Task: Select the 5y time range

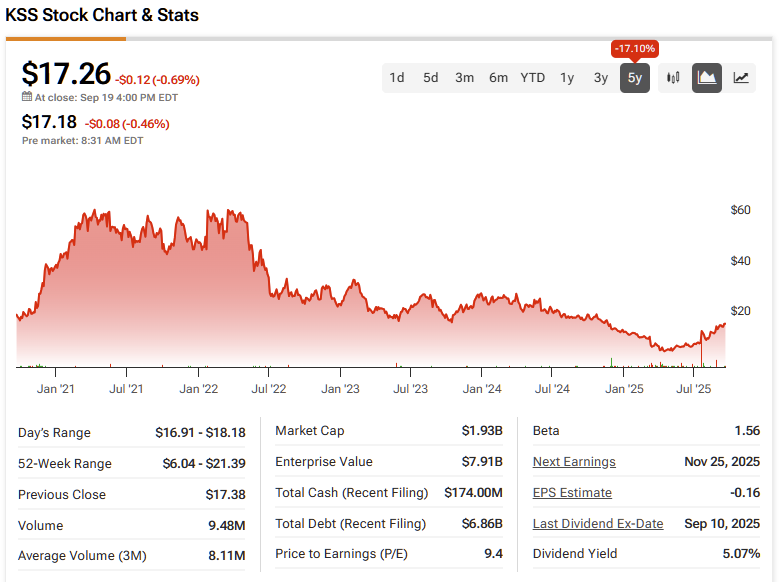Action: pyautogui.click(x=635, y=78)
